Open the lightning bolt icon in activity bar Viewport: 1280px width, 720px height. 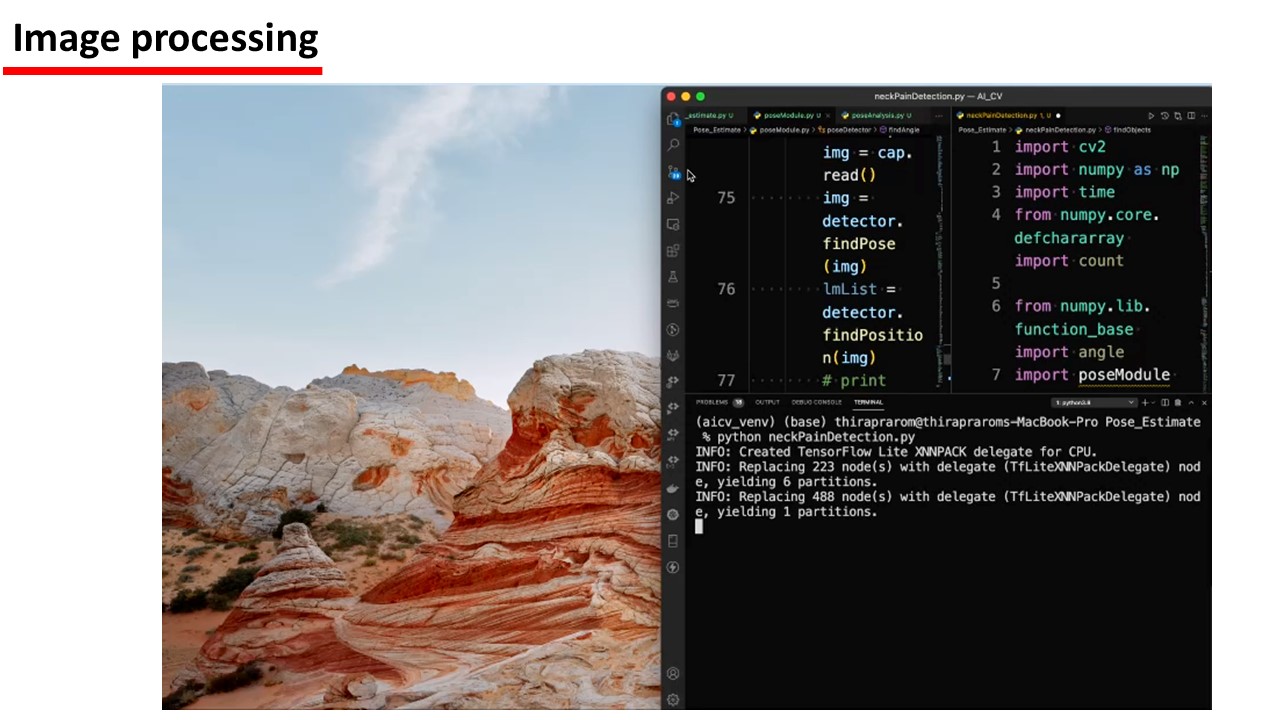673,567
